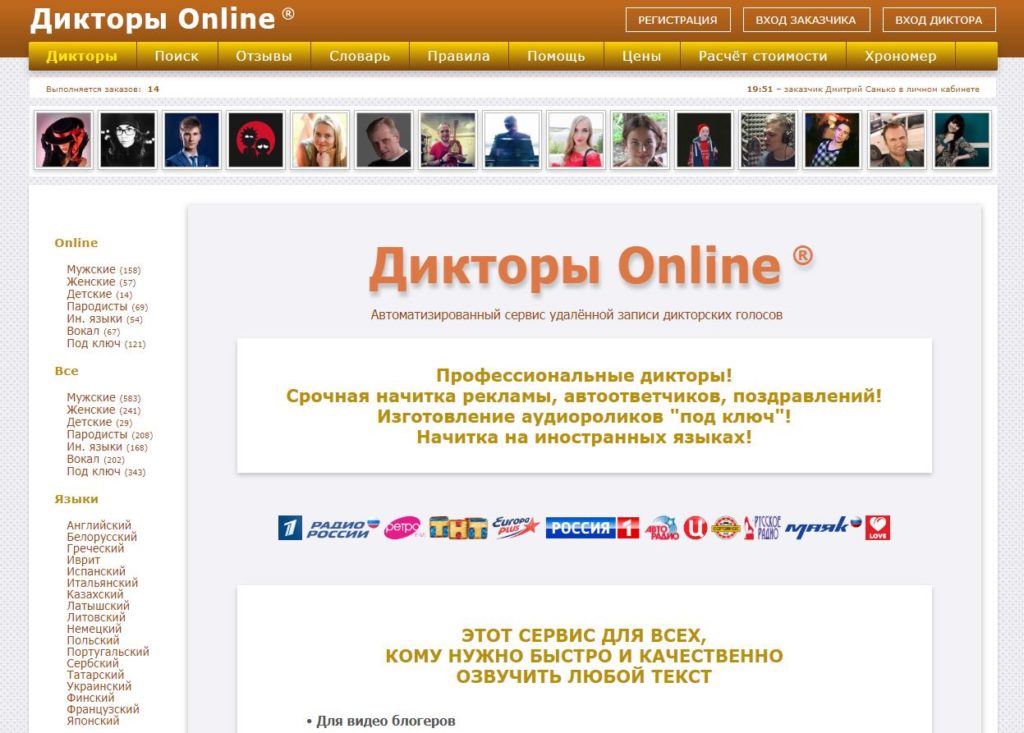
Task: Select Португальский language link
Action: click(x=108, y=652)
